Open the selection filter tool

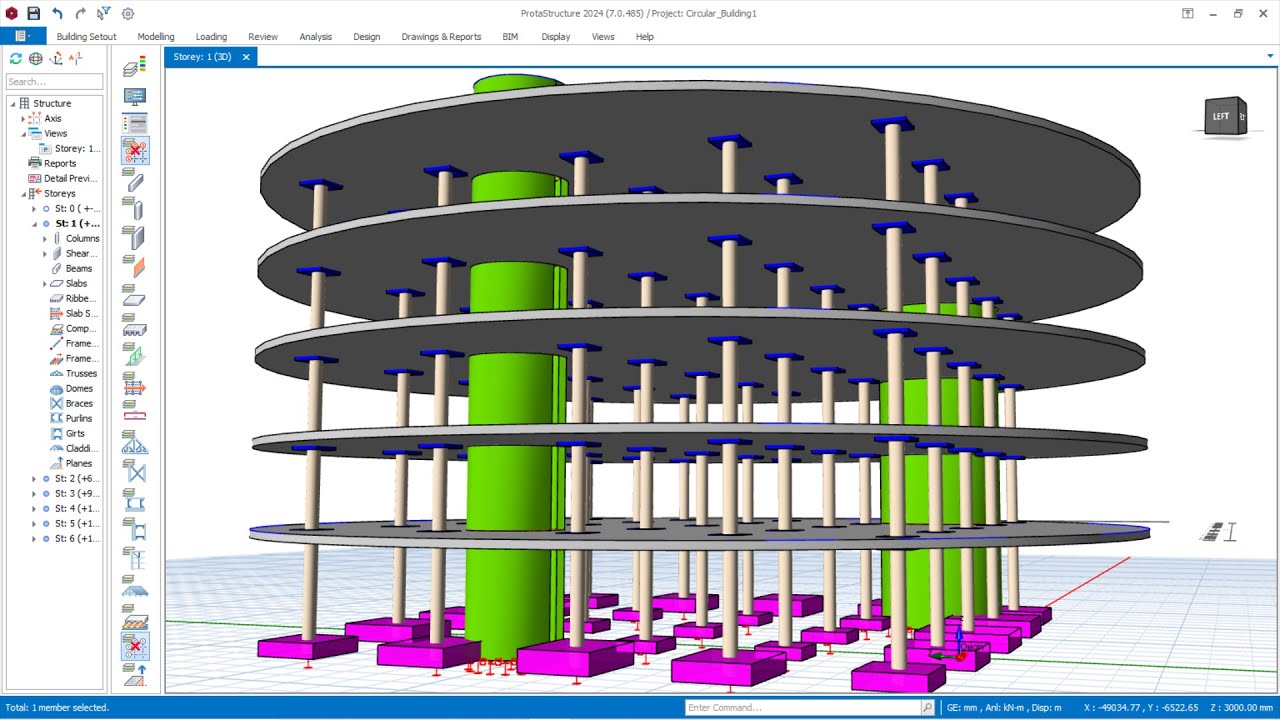tap(104, 13)
